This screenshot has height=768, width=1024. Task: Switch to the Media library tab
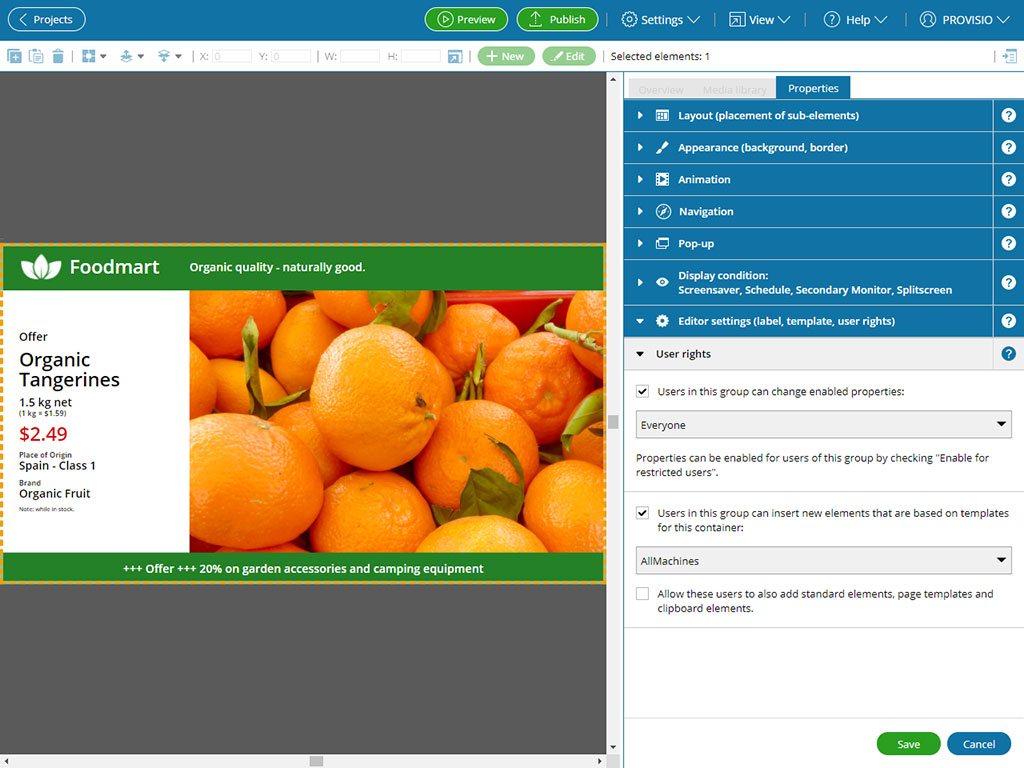tap(734, 89)
